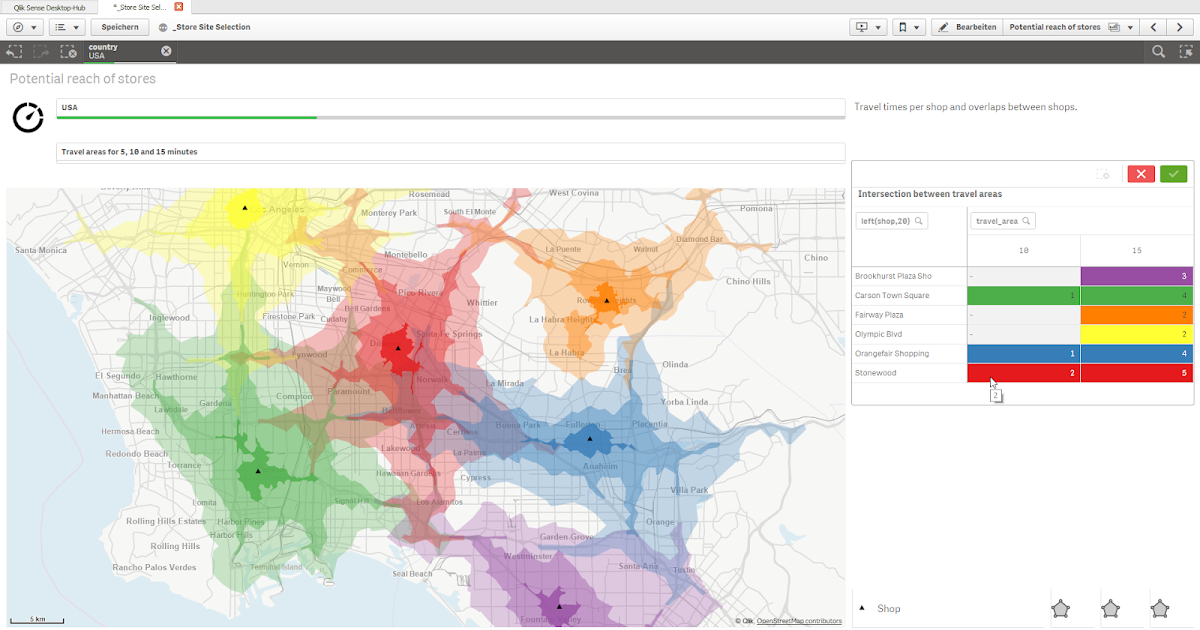The image size is (1200, 630).
Task: Click the first star icon
Action: 1061,608
